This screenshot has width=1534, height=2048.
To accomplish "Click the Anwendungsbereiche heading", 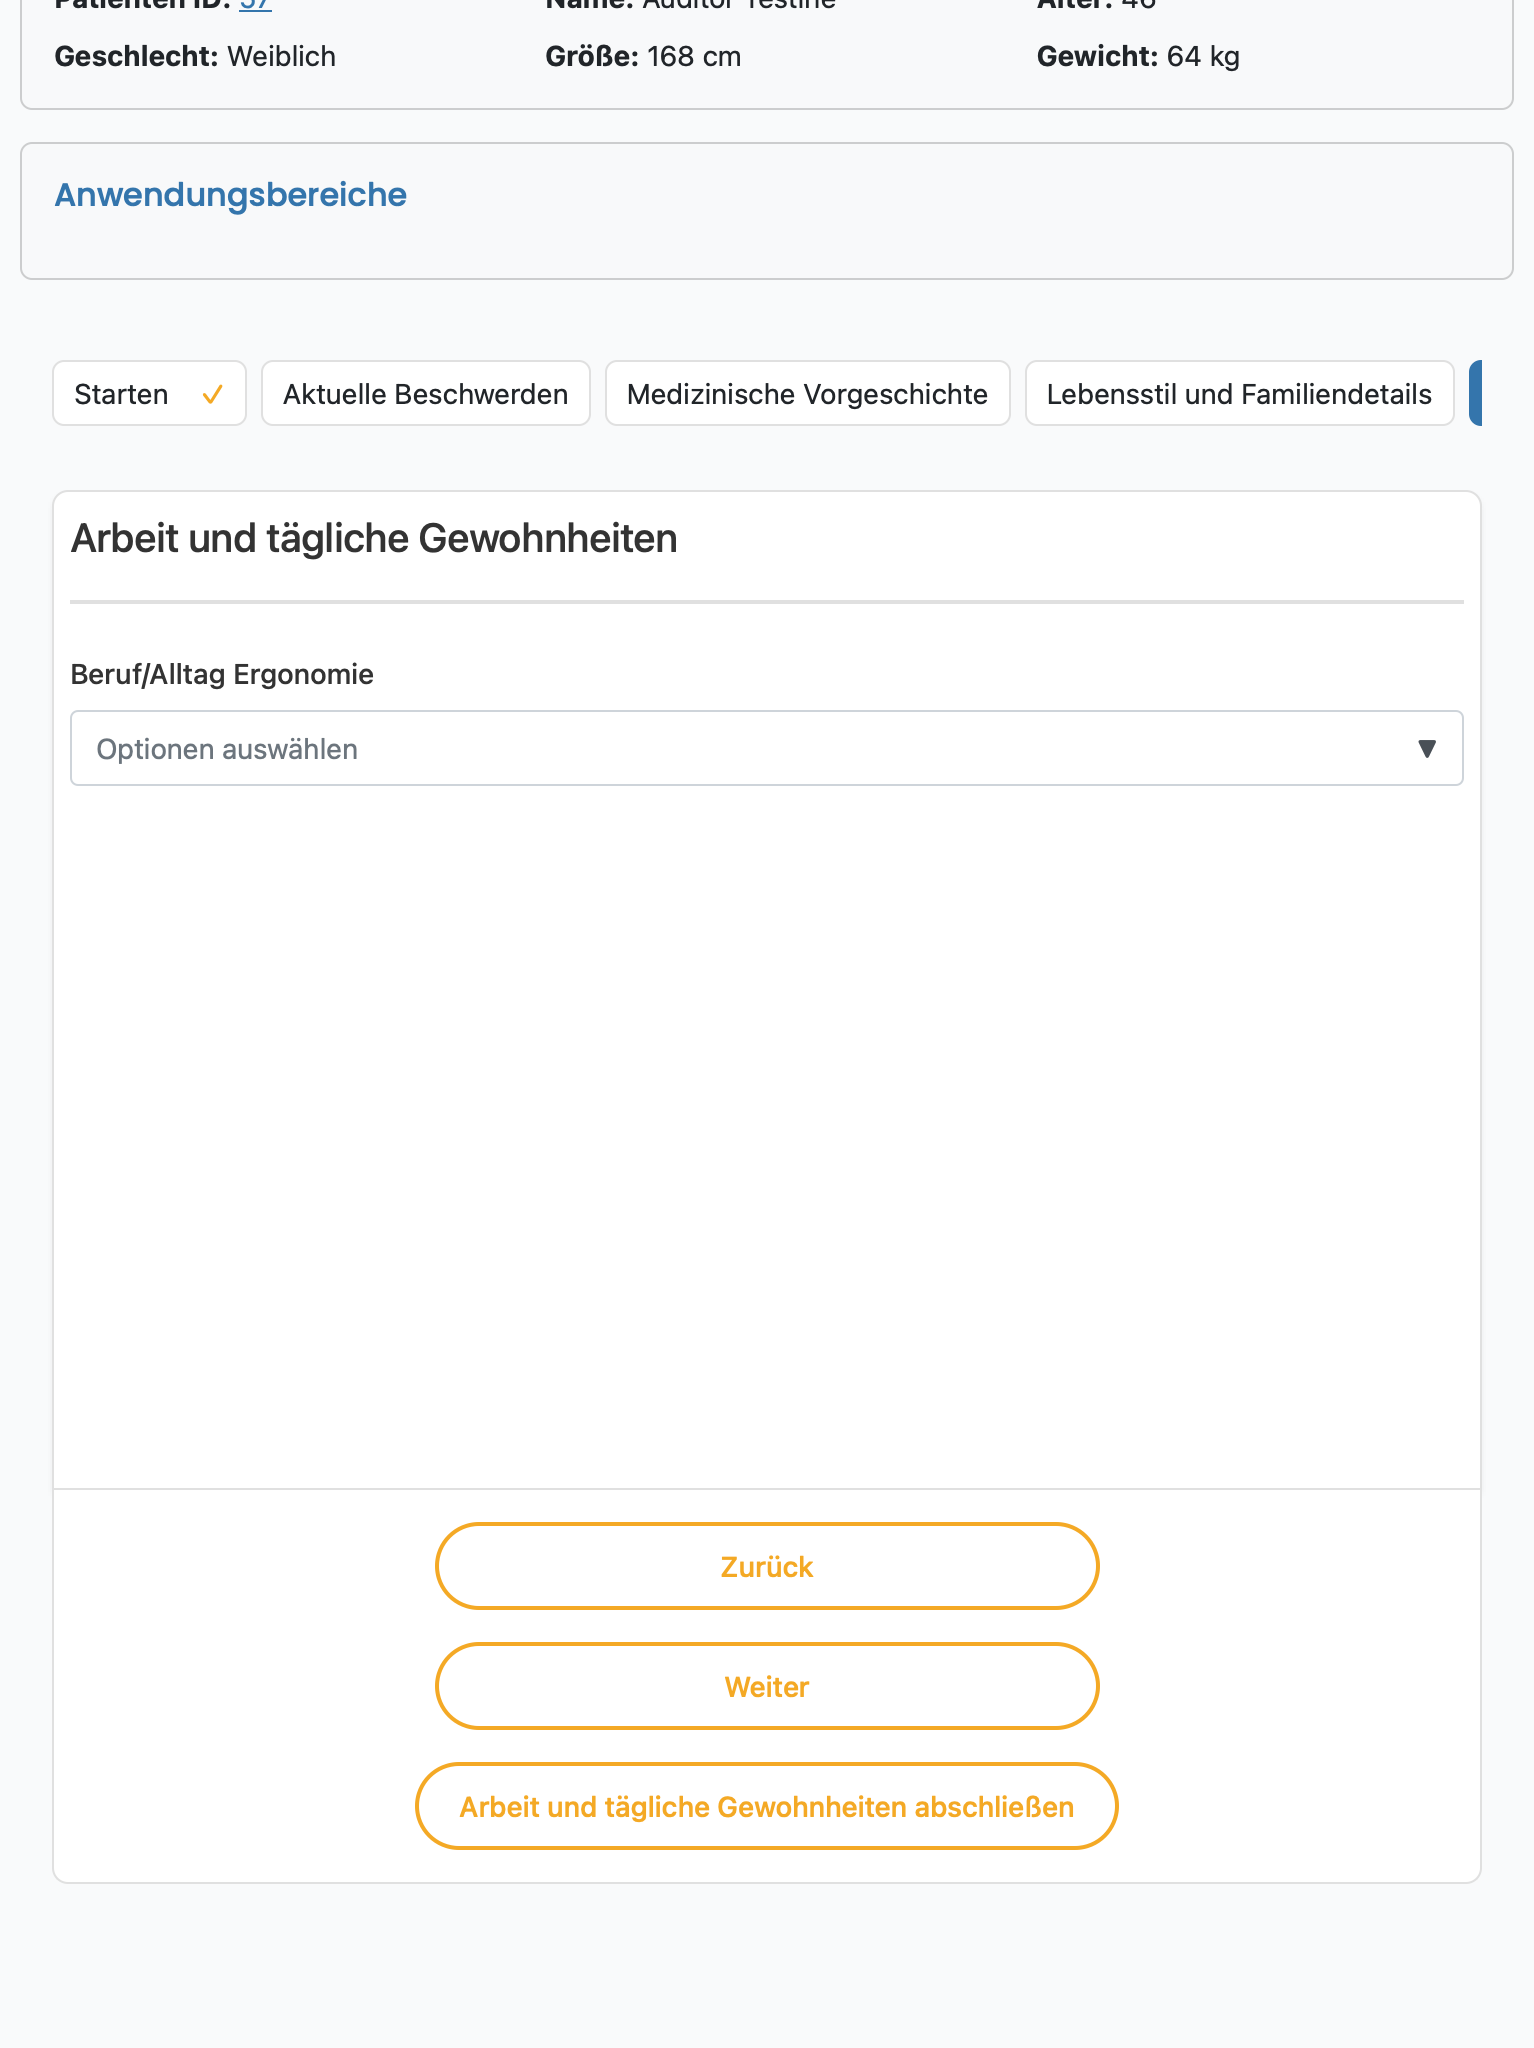I will tap(230, 195).
